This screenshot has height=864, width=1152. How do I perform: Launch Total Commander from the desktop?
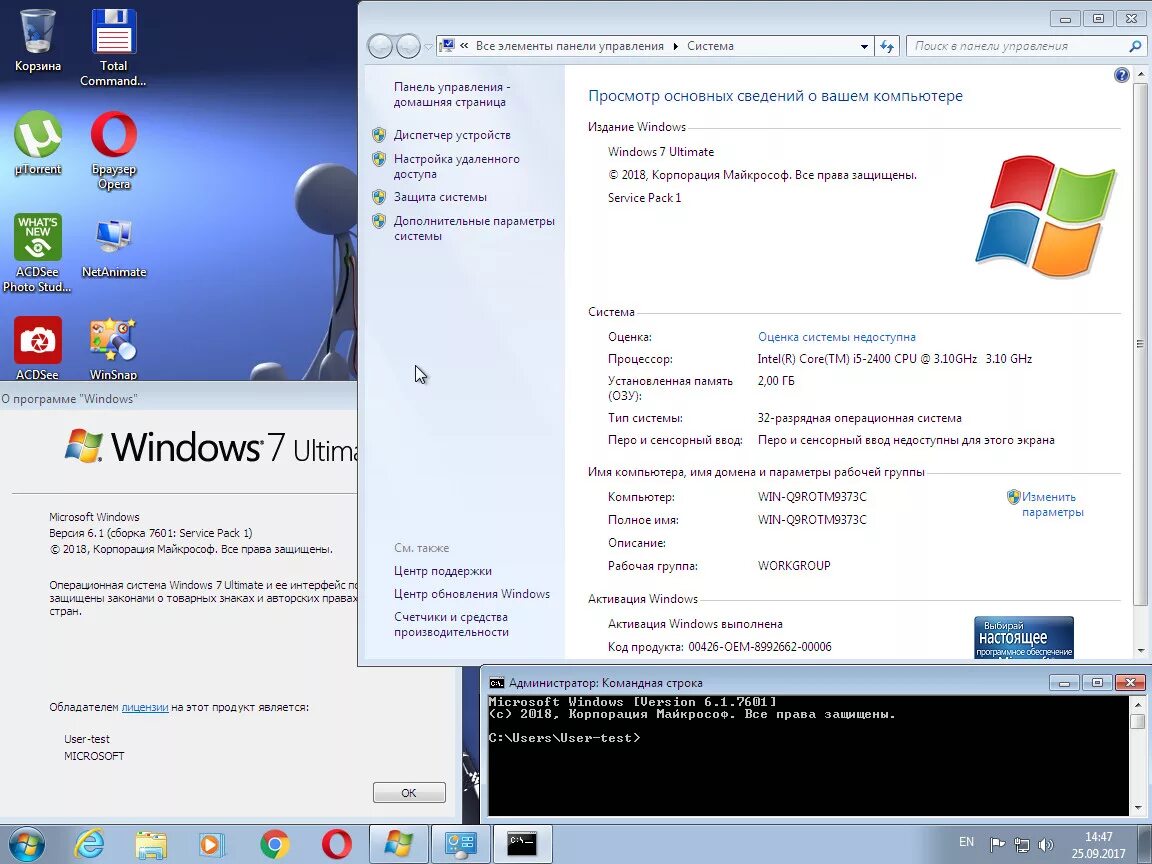113,48
